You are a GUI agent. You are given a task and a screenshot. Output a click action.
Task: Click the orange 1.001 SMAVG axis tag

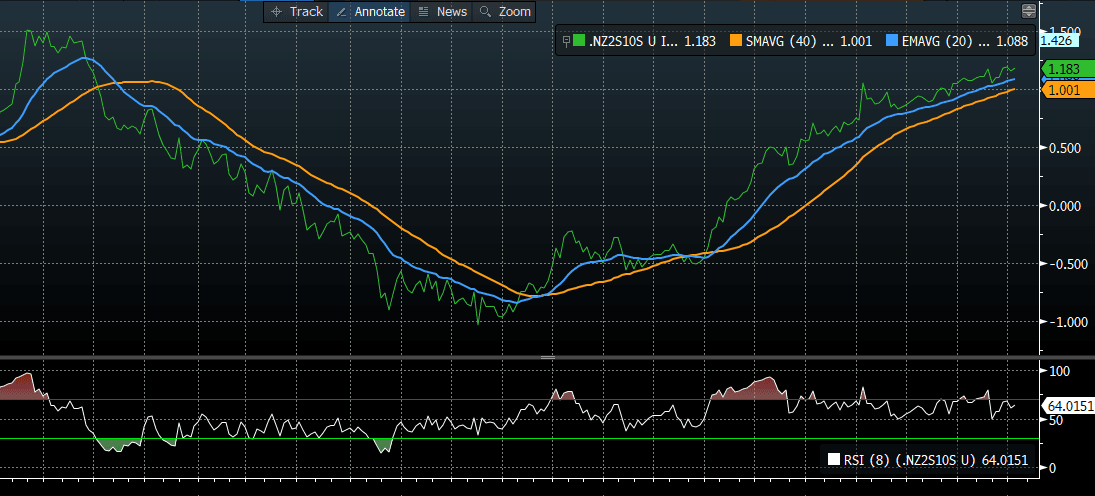[1062, 90]
